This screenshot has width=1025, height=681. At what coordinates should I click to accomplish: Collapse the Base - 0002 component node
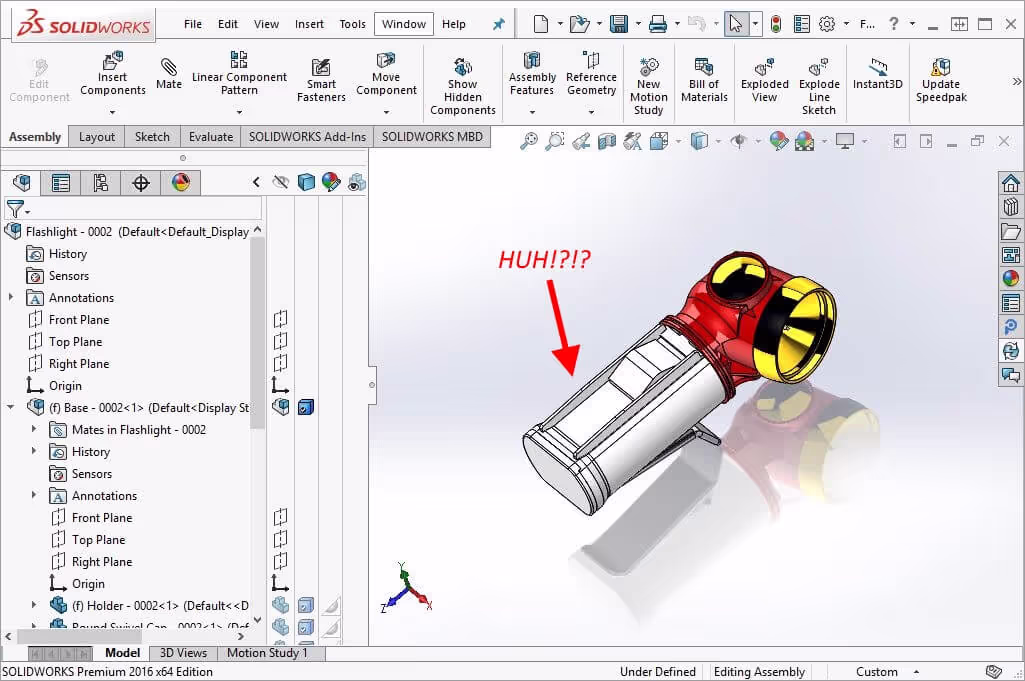(11, 407)
